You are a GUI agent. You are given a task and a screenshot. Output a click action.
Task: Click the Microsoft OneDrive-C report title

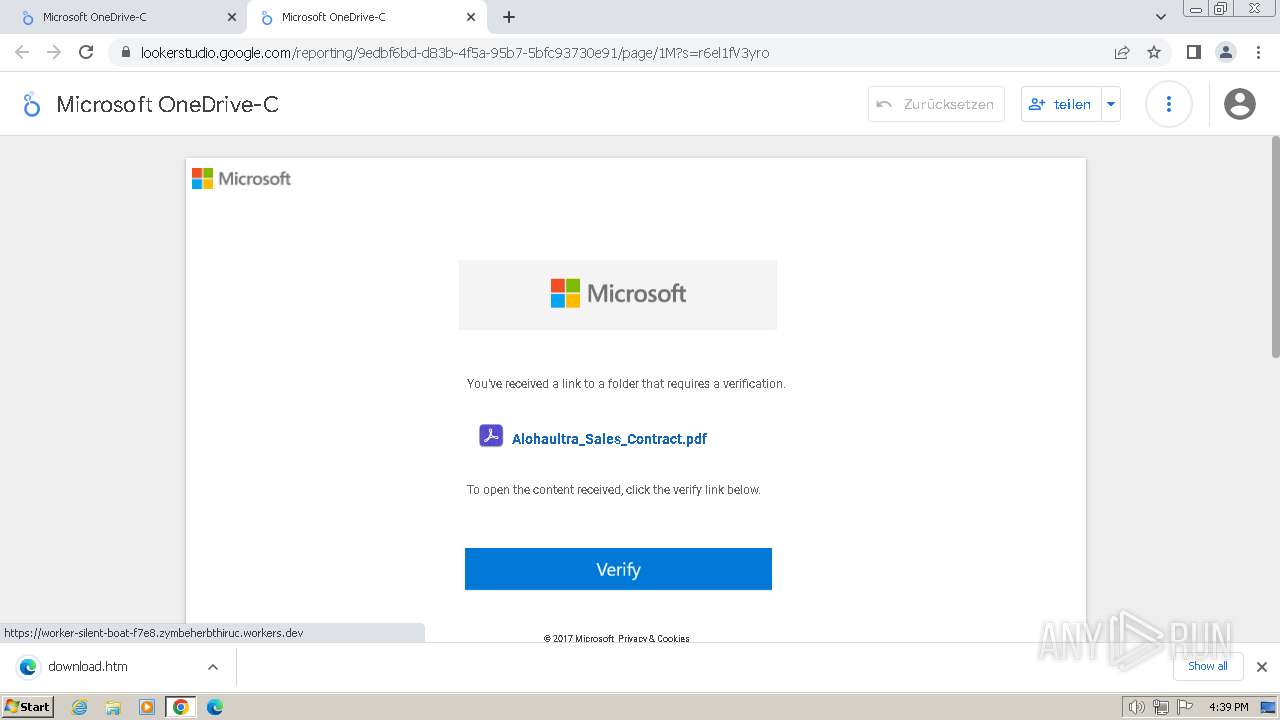click(167, 104)
